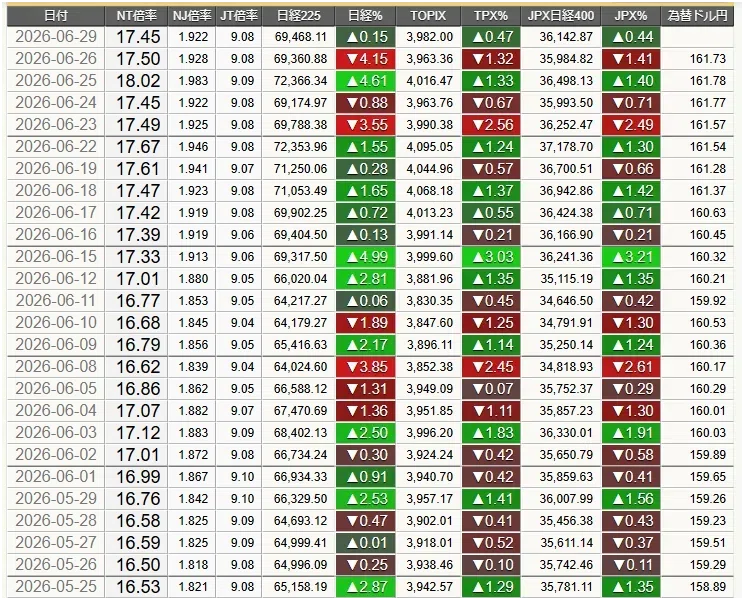Click the red ▼3.85 日経% cell
This screenshot has height=600, width=744.
pos(366,367)
